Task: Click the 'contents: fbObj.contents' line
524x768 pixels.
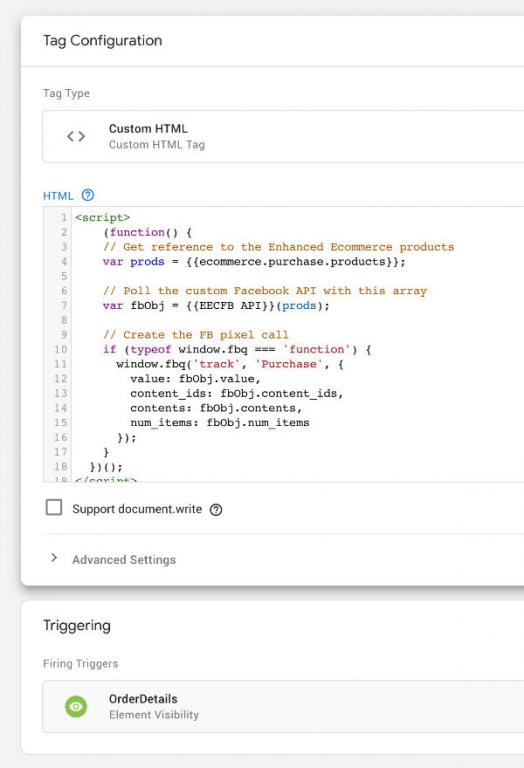Action: click(x=216, y=408)
